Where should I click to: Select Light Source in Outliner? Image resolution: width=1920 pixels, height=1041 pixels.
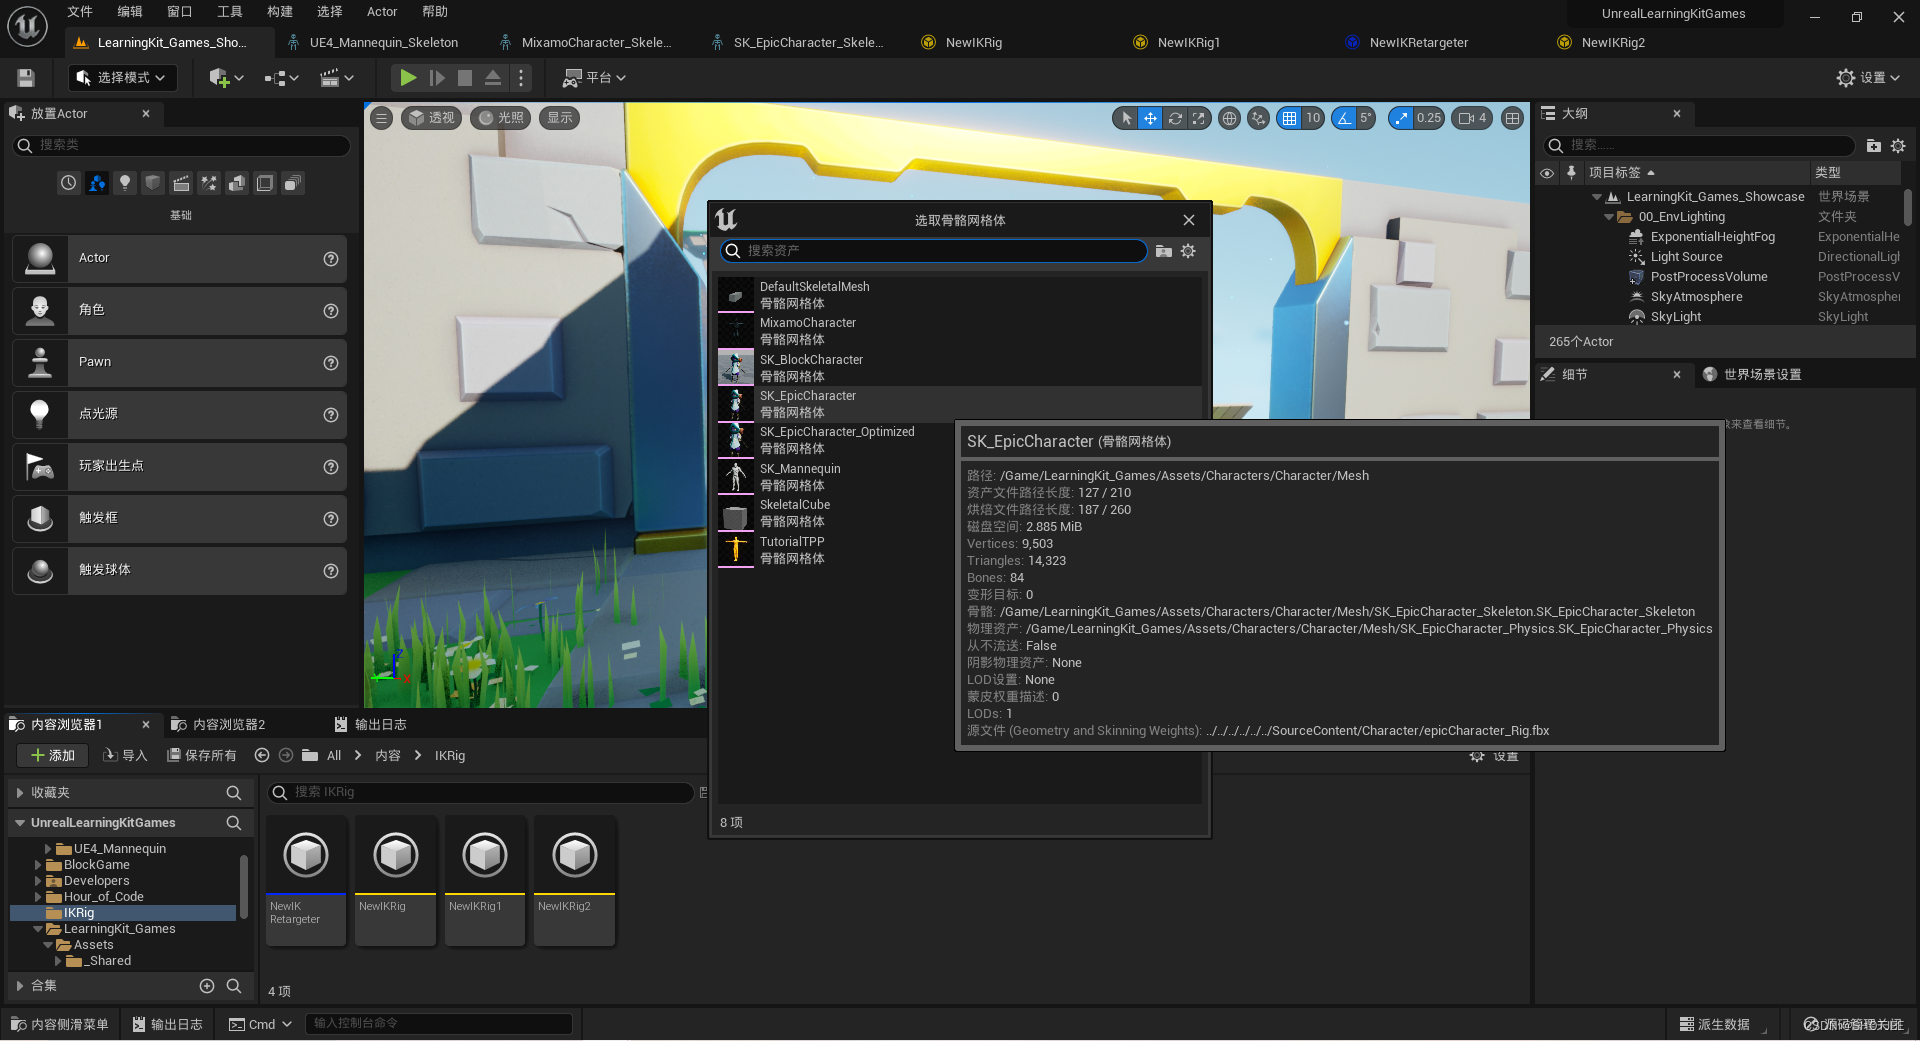click(1686, 257)
